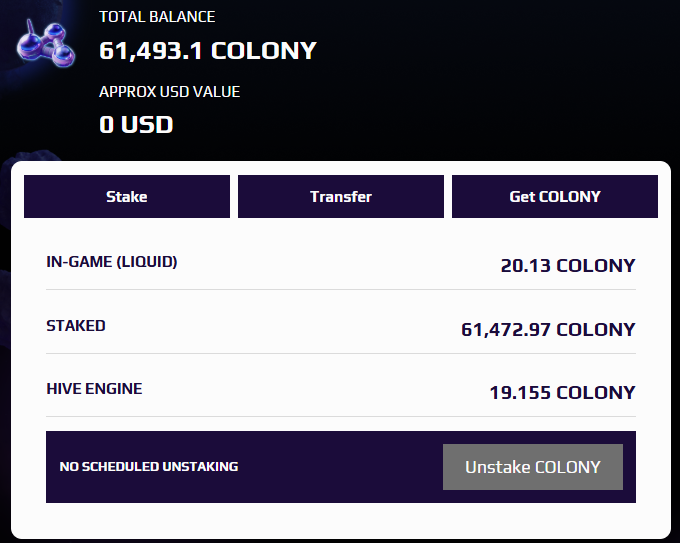Click the divider under the Staked row

coord(341,353)
